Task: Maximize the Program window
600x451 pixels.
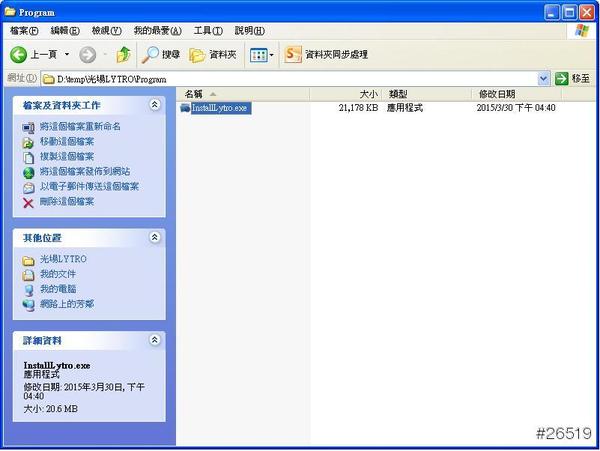Action: tap(569, 13)
